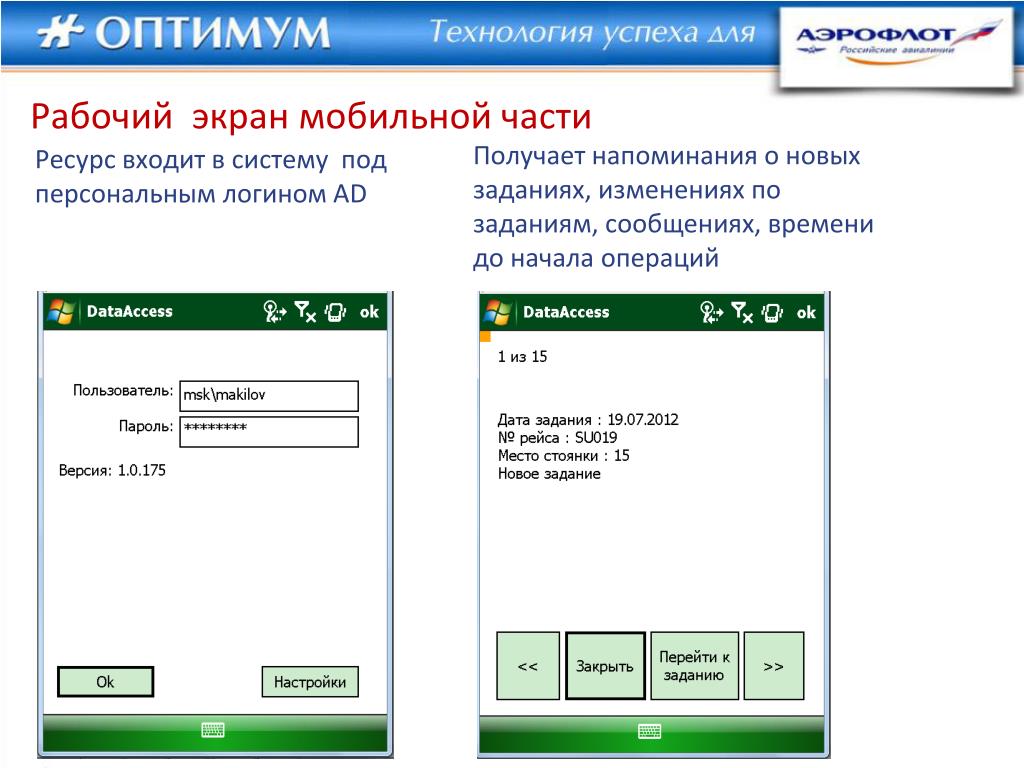Go to next notification with >> button
This screenshot has width=1024, height=768.
click(774, 666)
